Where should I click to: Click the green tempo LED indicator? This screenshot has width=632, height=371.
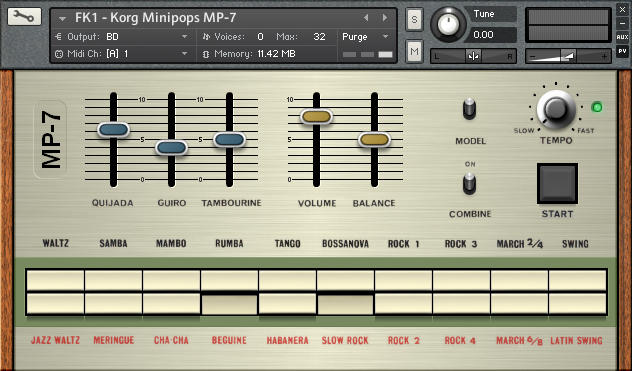coord(597,107)
